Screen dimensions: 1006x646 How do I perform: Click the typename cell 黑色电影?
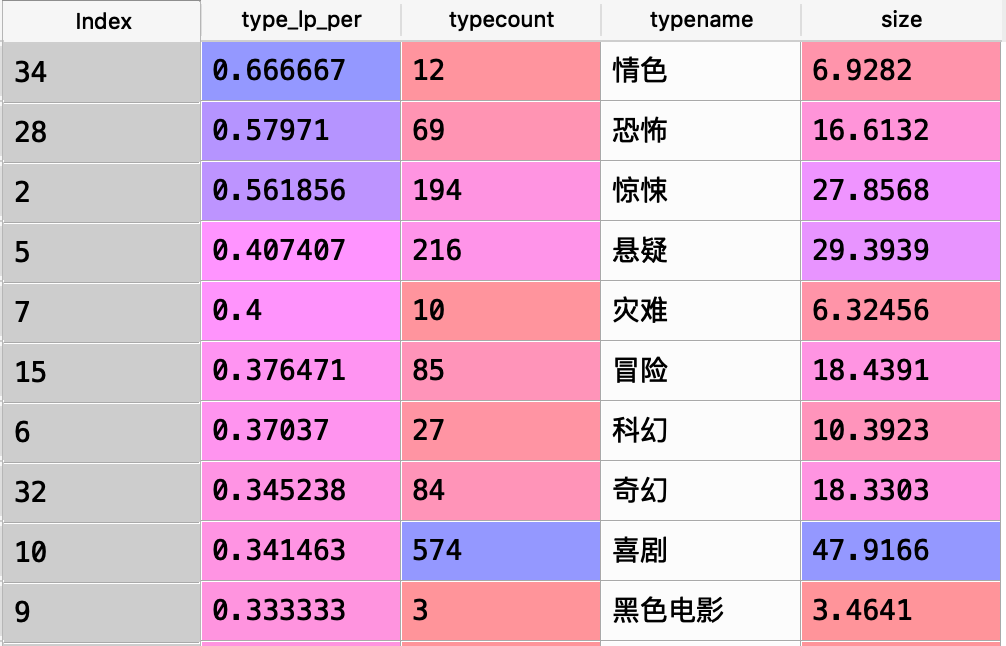click(701, 611)
